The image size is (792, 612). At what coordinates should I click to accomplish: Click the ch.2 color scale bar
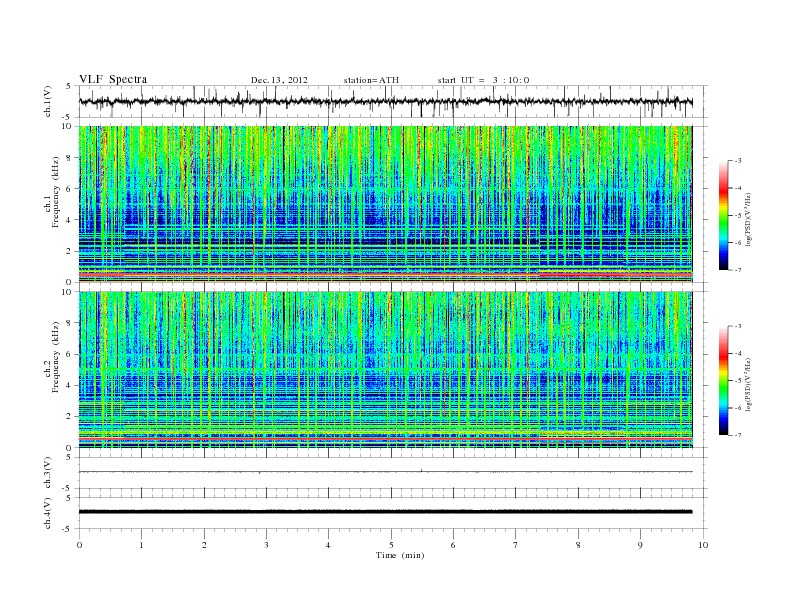[x=723, y=380]
